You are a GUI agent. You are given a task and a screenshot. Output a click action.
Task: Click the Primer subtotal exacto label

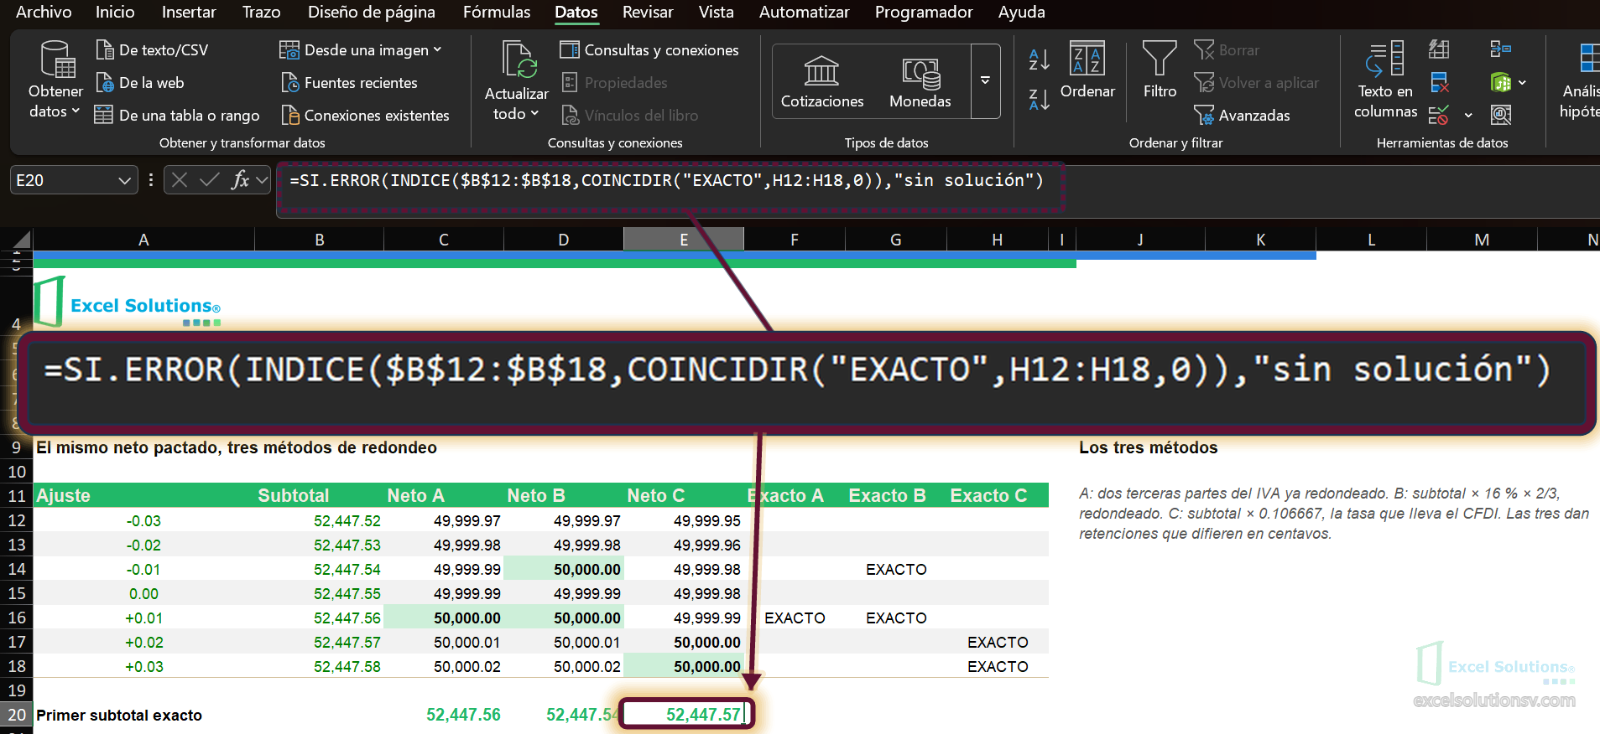tap(119, 715)
